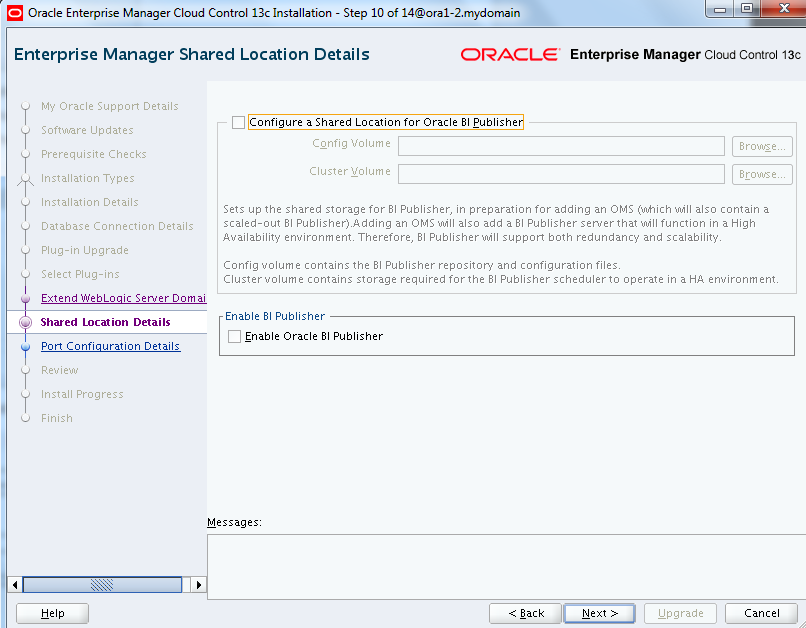Toggle Enable Oracle BI Publisher checkbox
The width and height of the screenshot is (806, 628).
235,337
